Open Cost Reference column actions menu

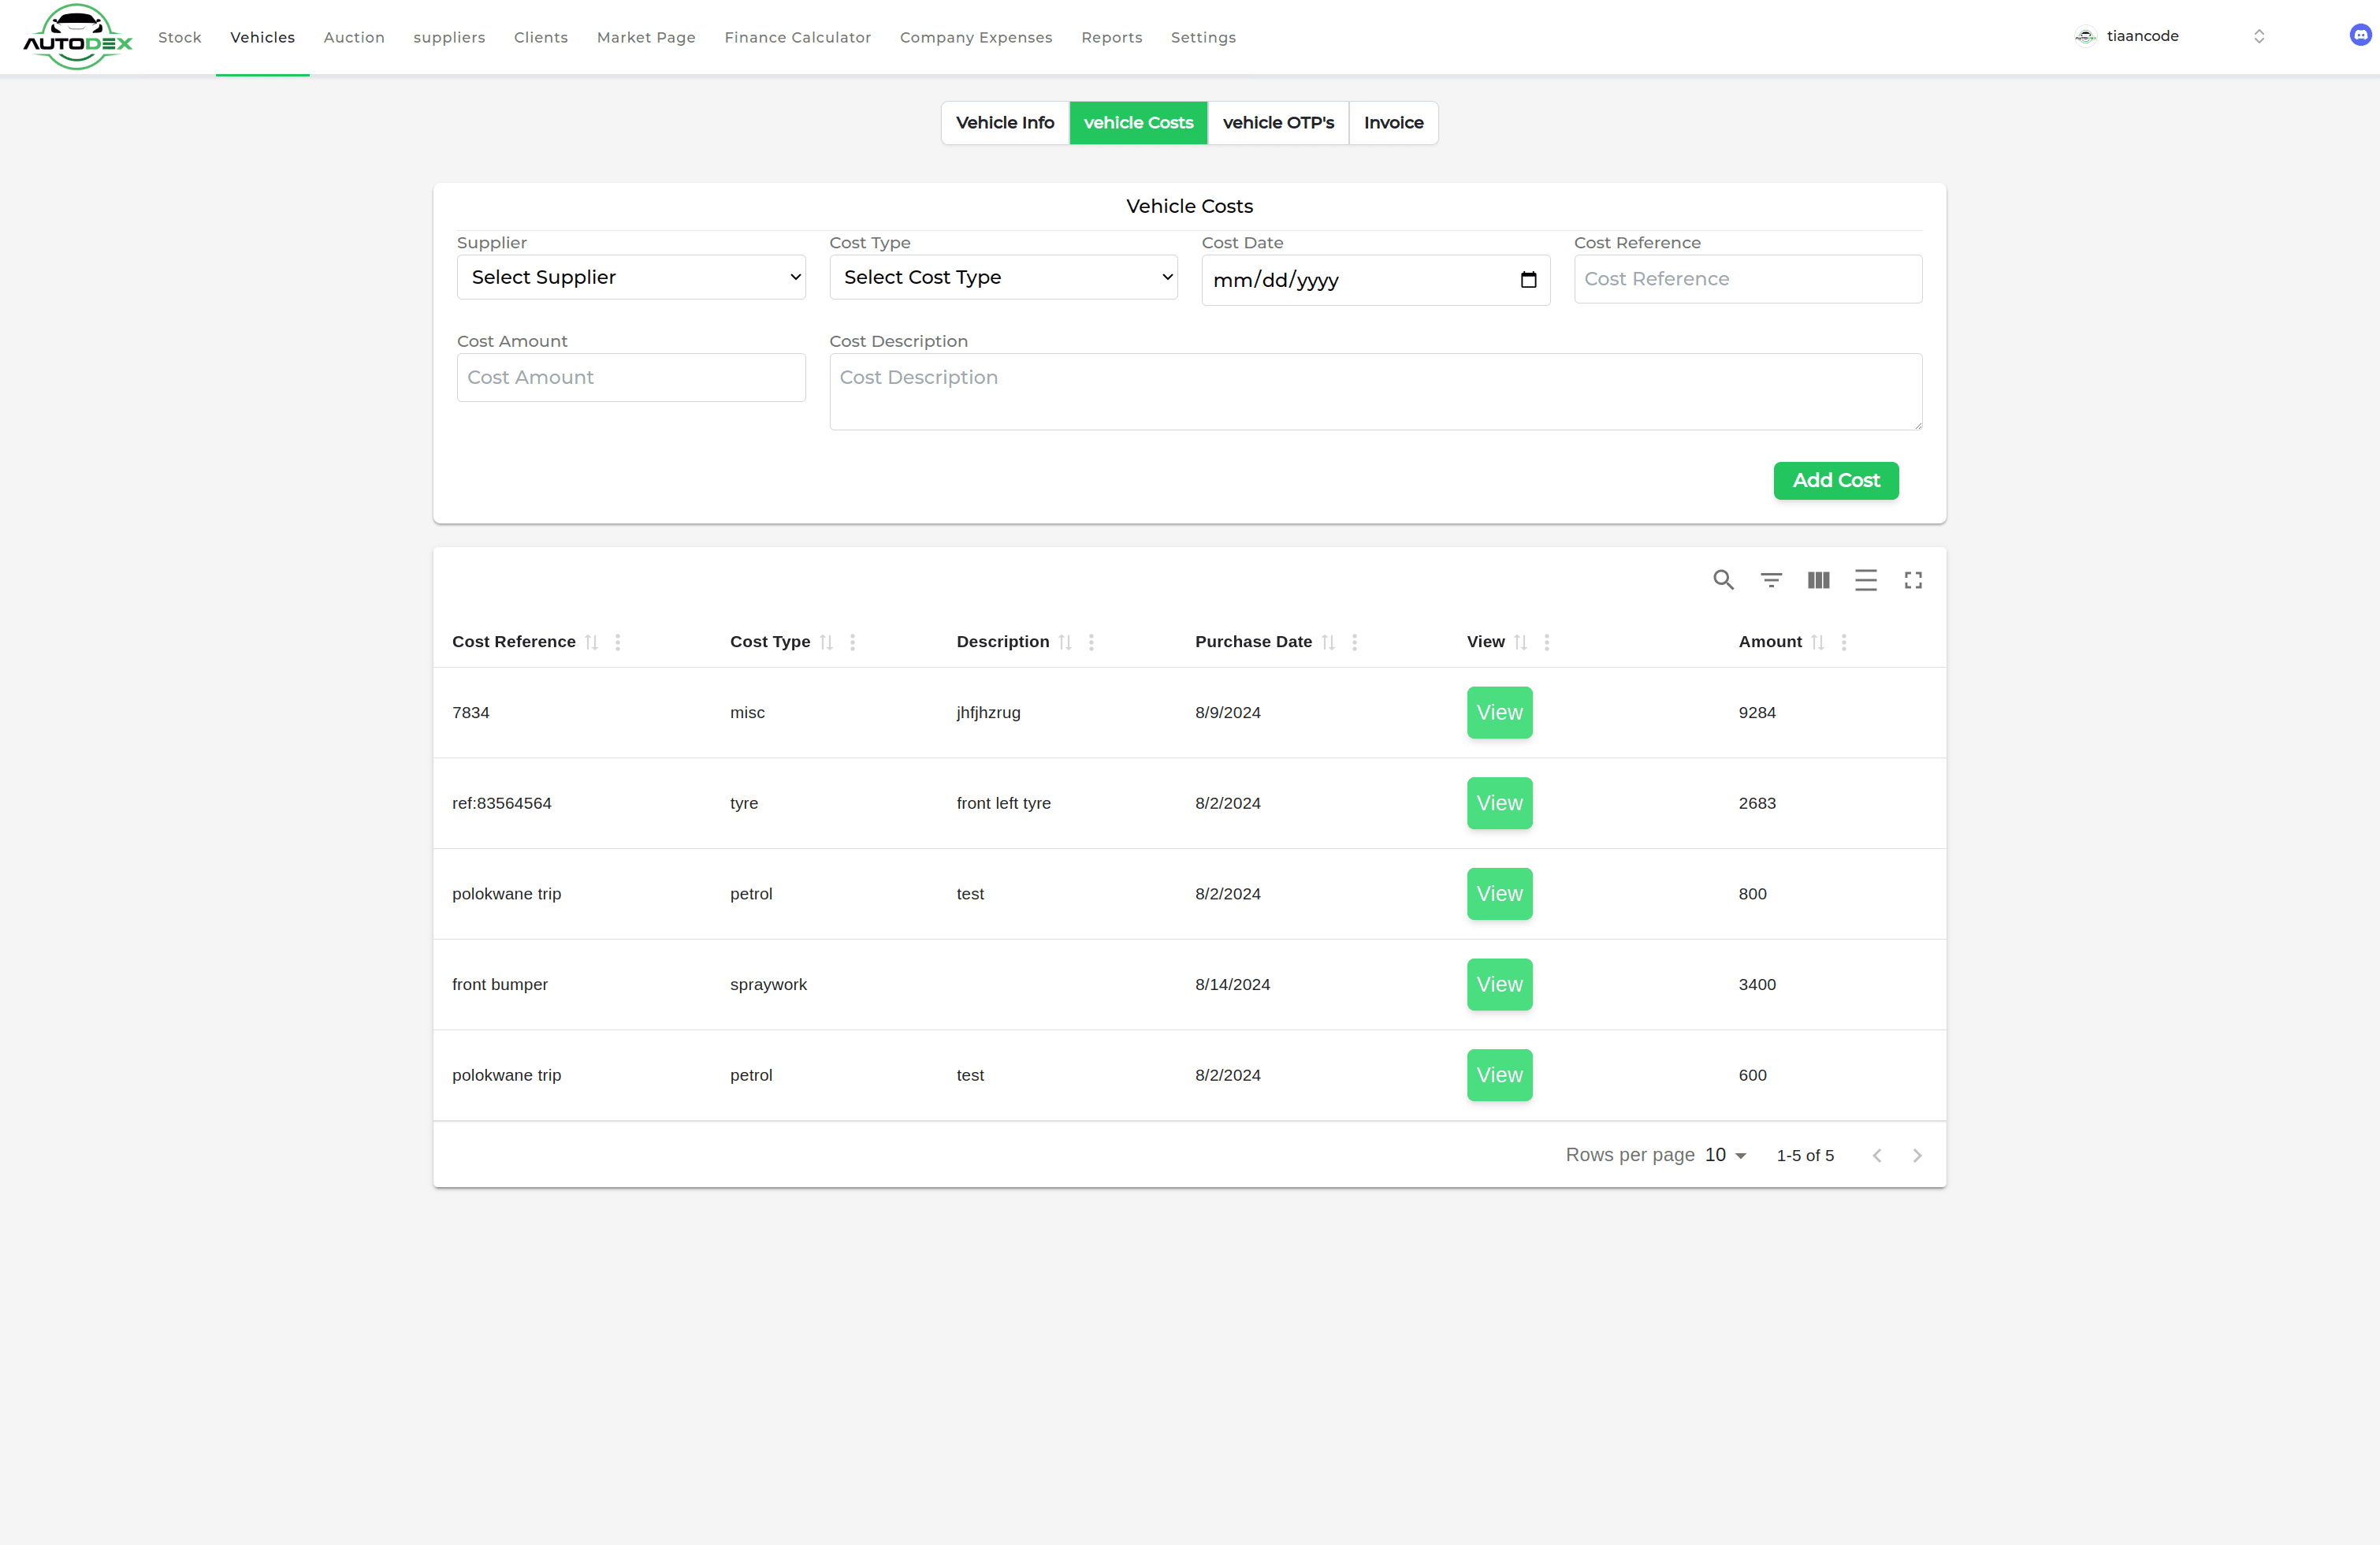pyautogui.click(x=618, y=642)
